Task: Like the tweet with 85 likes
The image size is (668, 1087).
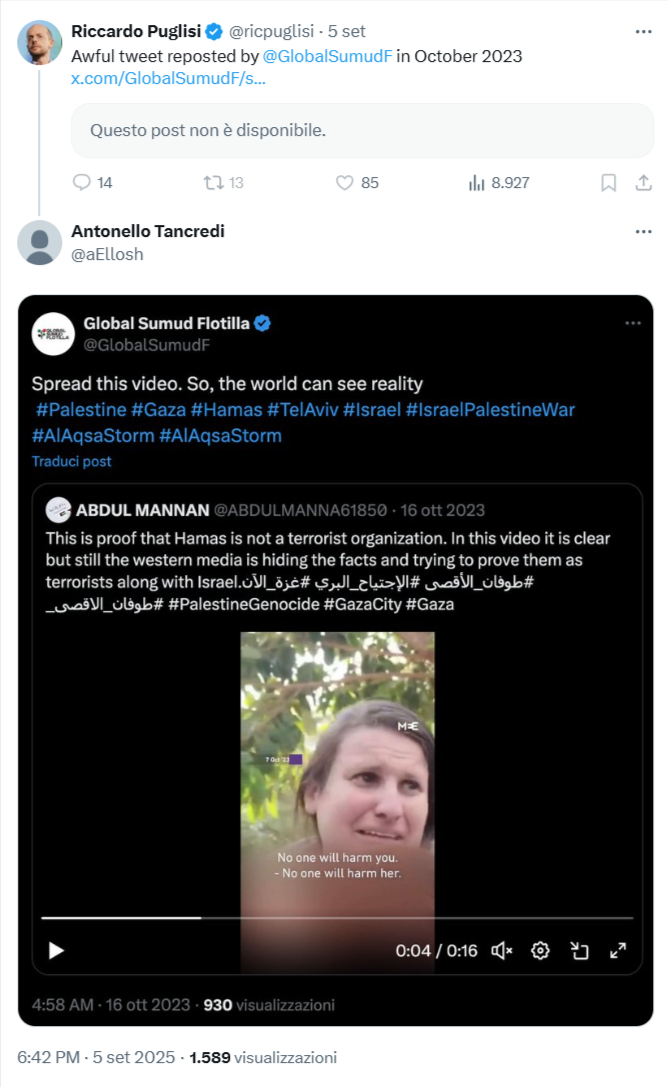Action: tap(344, 182)
